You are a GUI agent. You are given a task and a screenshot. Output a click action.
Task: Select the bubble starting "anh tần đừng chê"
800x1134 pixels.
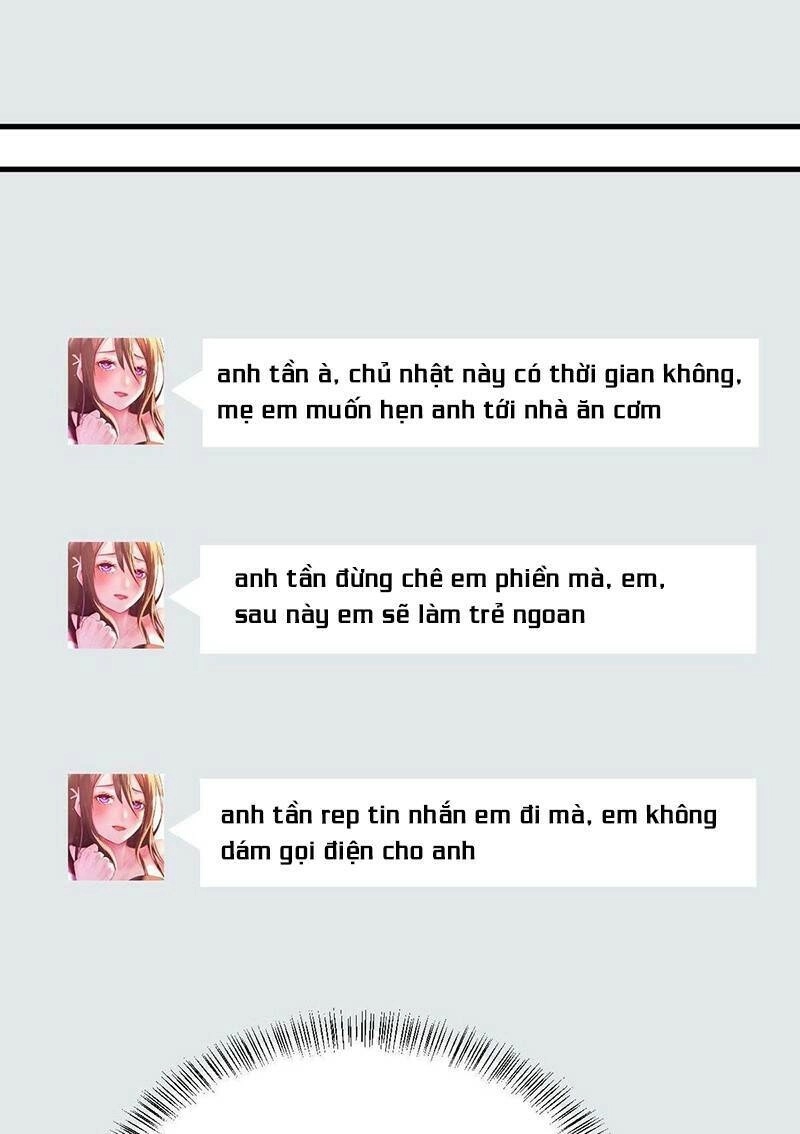click(x=478, y=600)
